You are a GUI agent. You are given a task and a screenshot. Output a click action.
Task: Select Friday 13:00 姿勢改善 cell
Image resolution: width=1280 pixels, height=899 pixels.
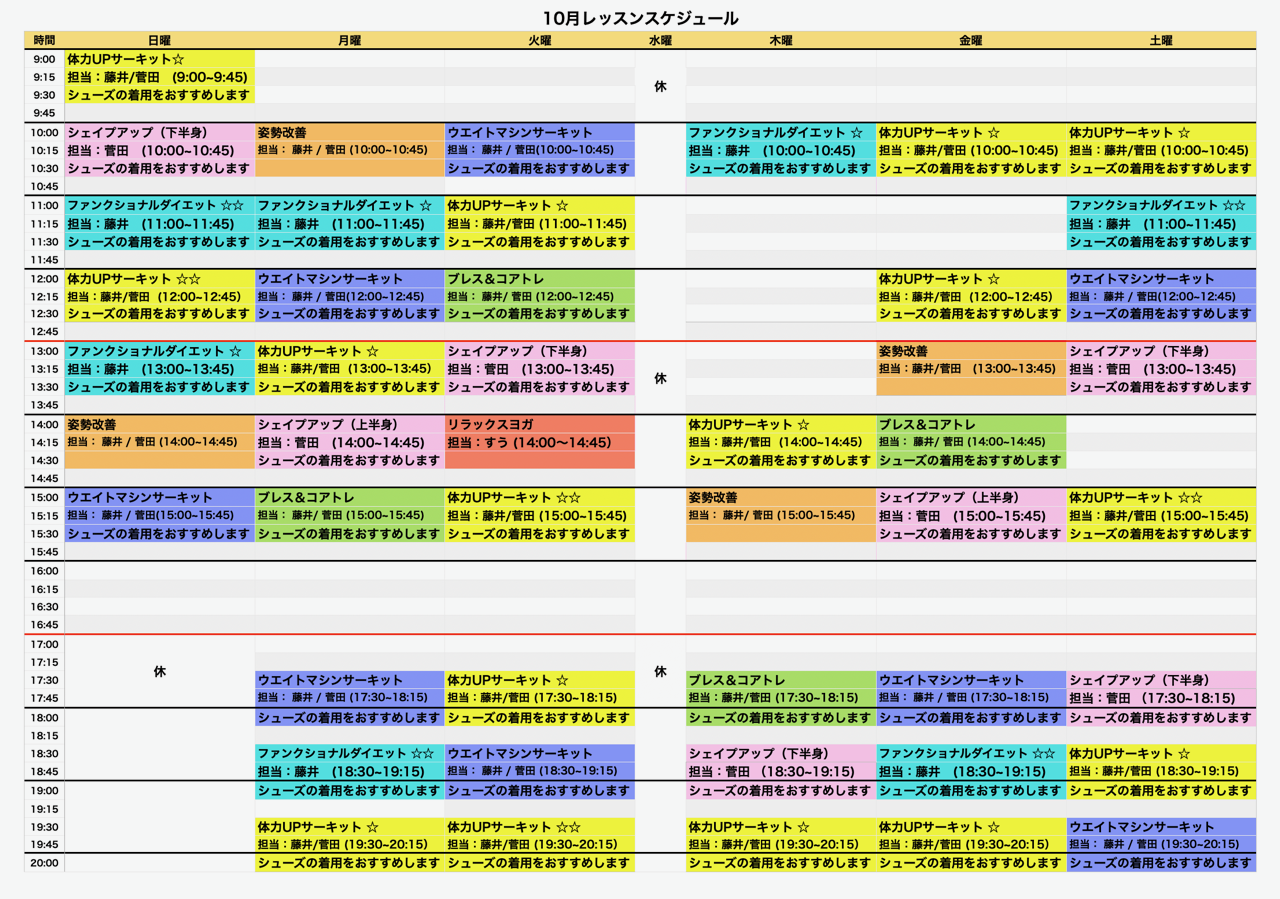click(971, 351)
